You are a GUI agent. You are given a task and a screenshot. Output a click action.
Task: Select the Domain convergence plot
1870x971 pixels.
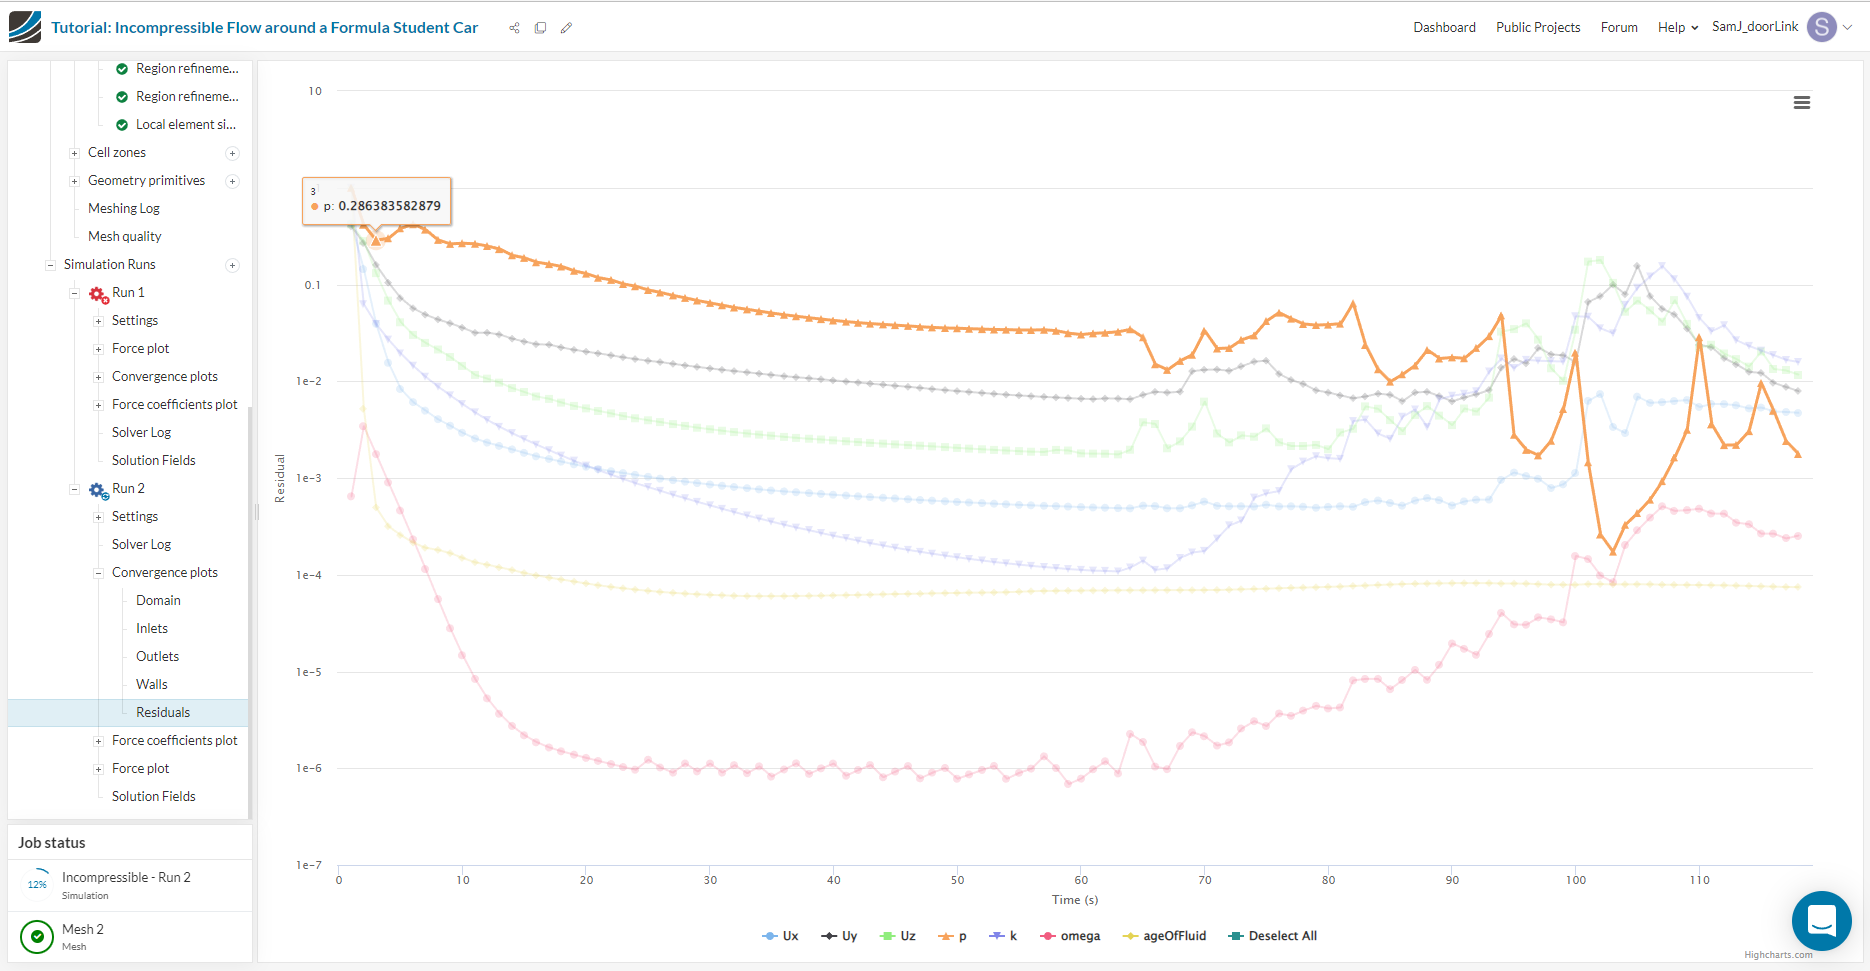pyautogui.click(x=158, y=600)
